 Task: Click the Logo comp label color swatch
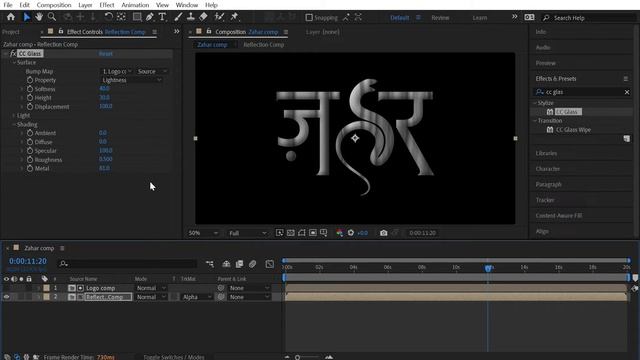pos(47,288)
